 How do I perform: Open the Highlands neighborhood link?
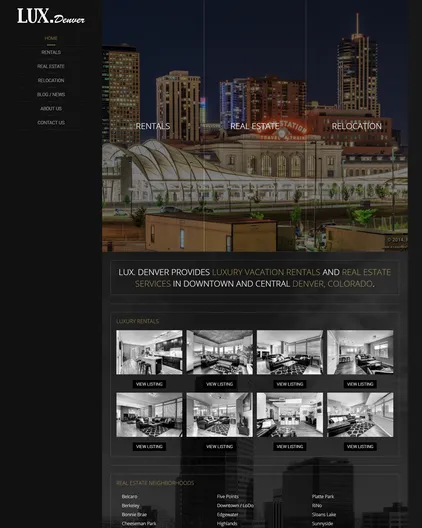[x=227, y=524]
